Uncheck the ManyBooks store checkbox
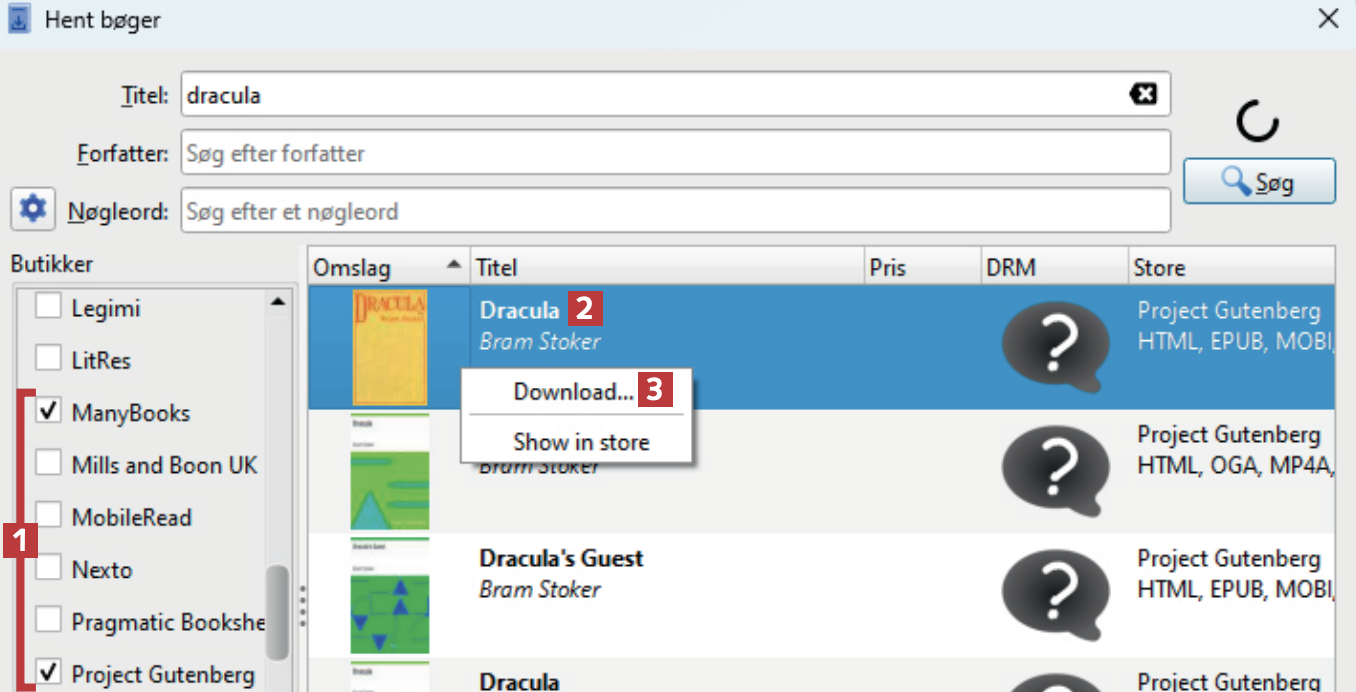 pyautogui.click(x=48, y=412)
